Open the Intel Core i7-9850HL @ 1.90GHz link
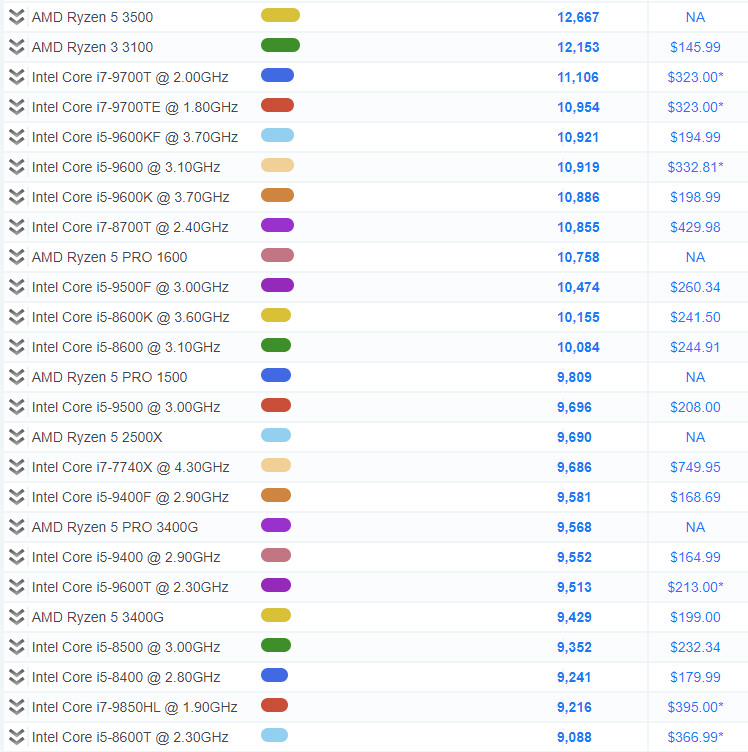 [x=135, y=707]
